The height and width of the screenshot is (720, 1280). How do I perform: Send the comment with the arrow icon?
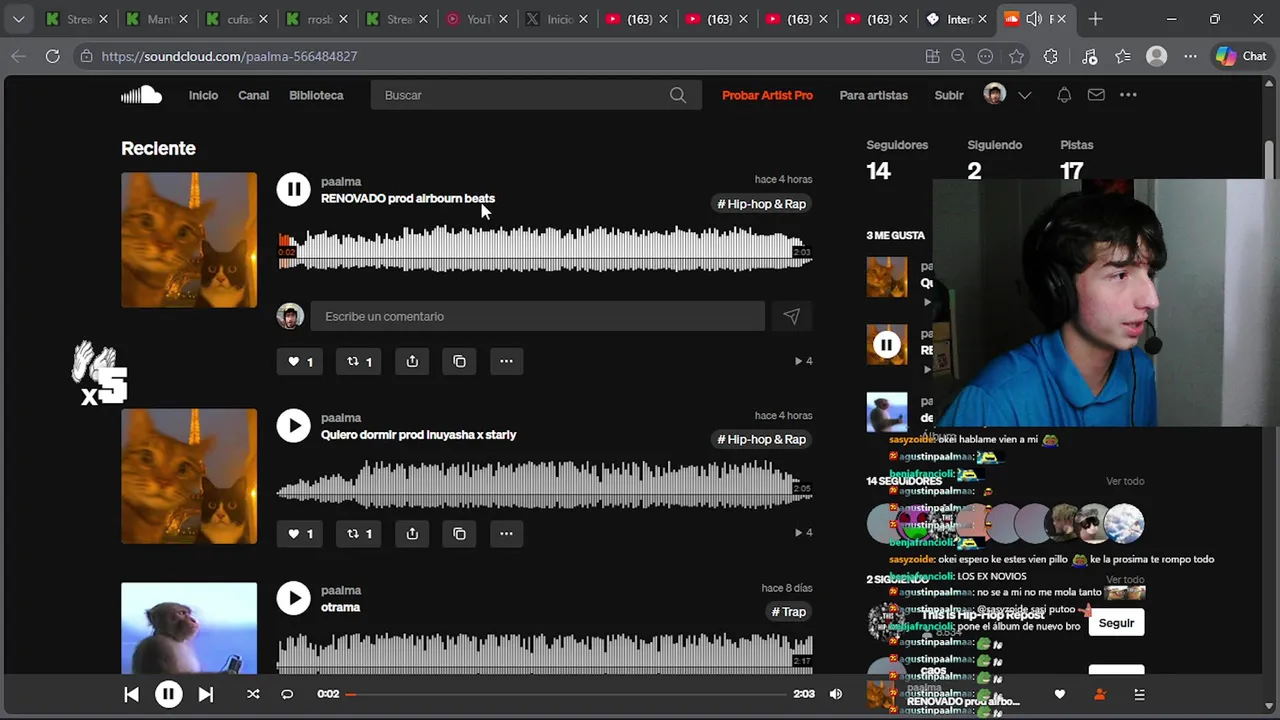click(791, 316)
